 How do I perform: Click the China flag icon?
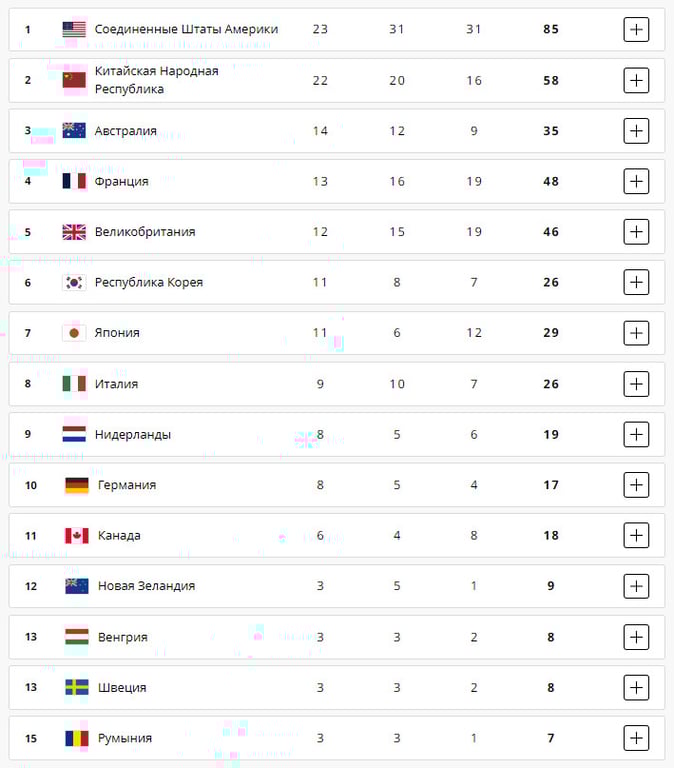(x=74, y=80)
